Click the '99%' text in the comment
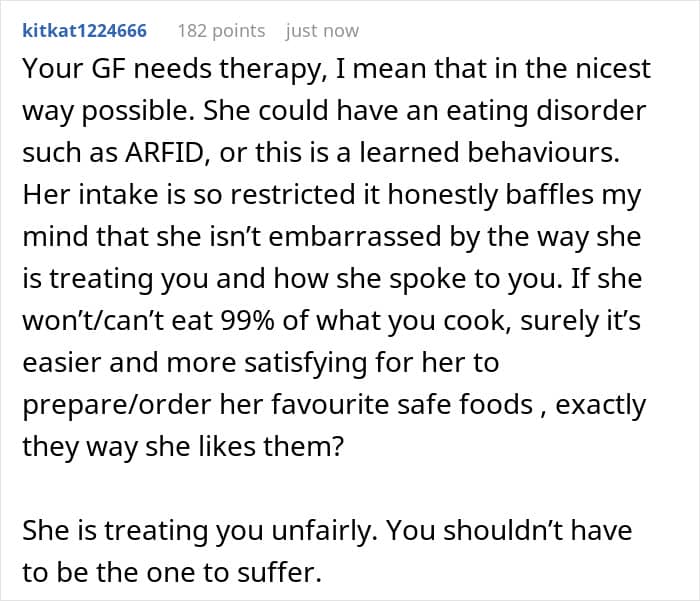This screenshot has height=601, width=700. [247, 320]
